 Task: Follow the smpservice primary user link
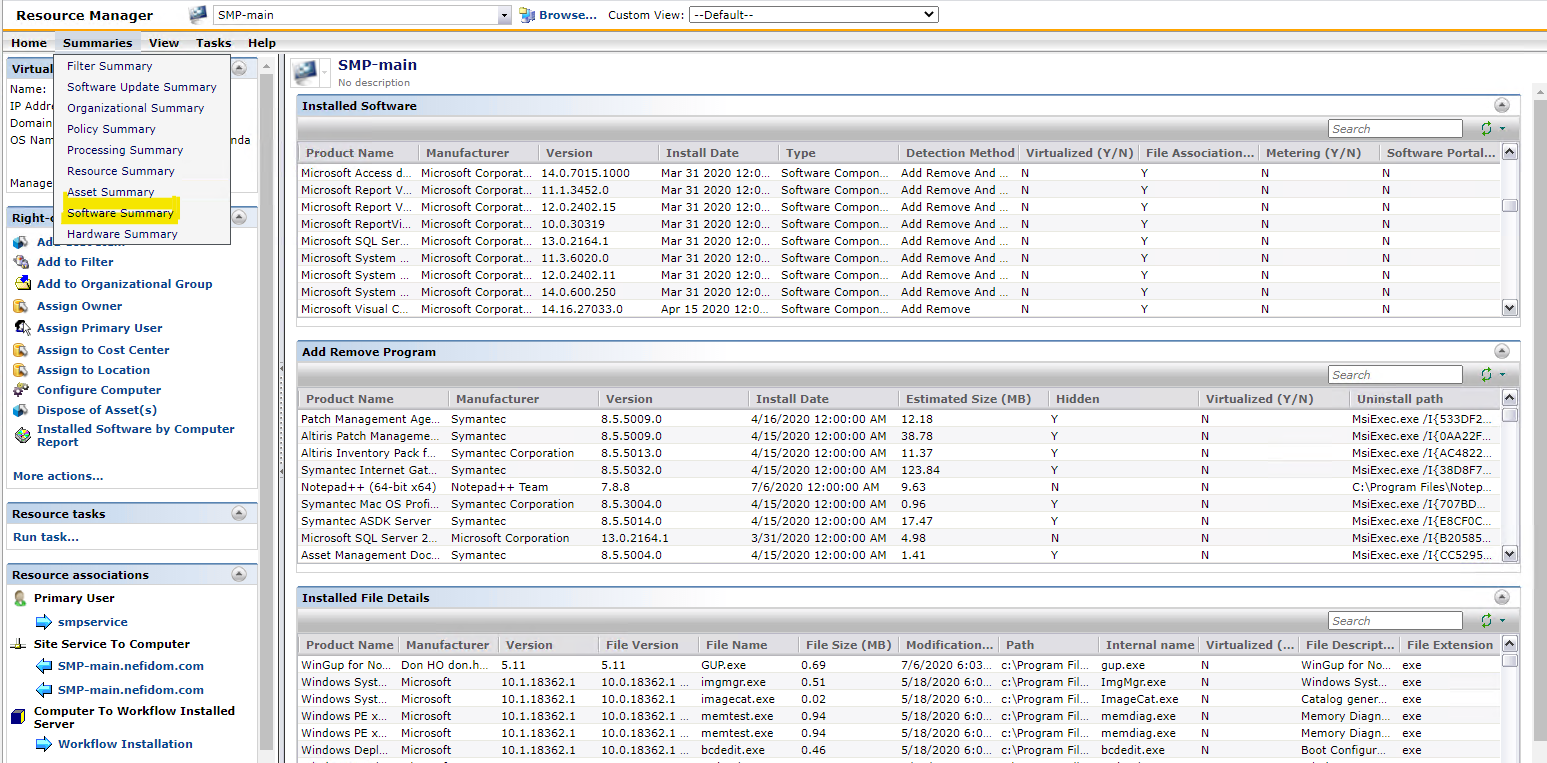[92, 622]
